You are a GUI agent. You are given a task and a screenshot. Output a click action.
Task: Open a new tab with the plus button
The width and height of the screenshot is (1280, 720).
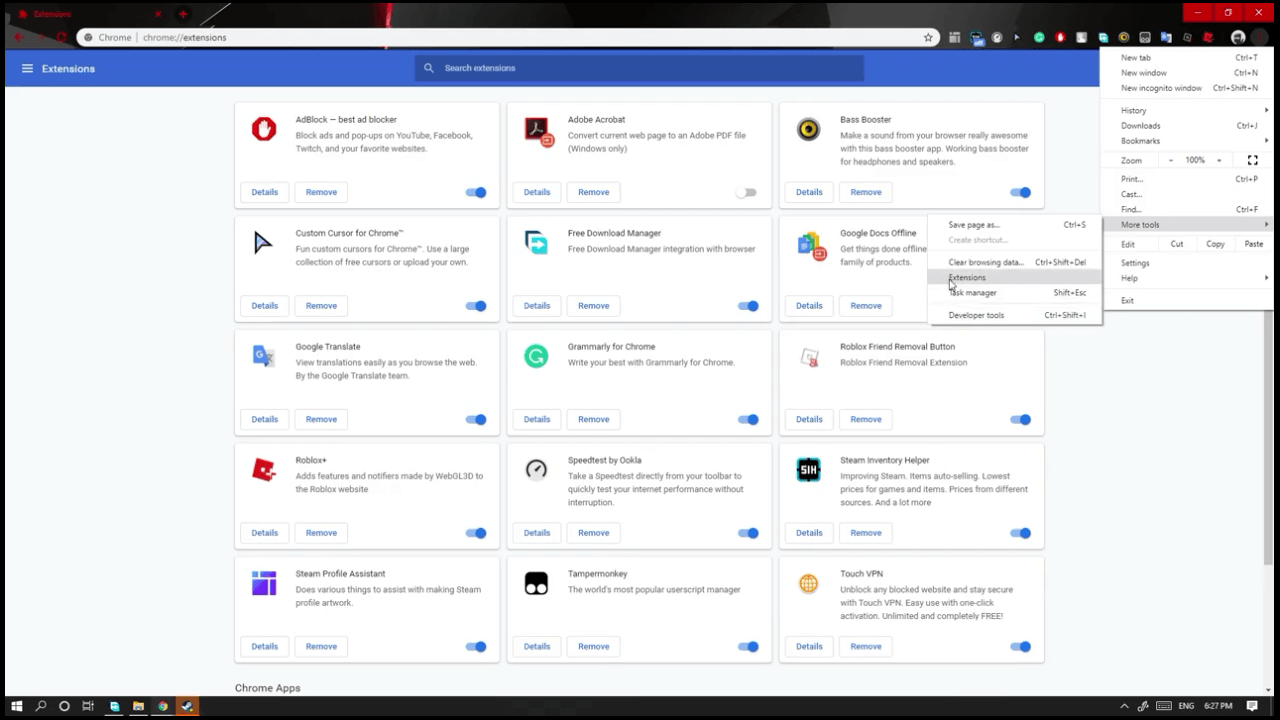pyautogui.click(x=182, y=14)
